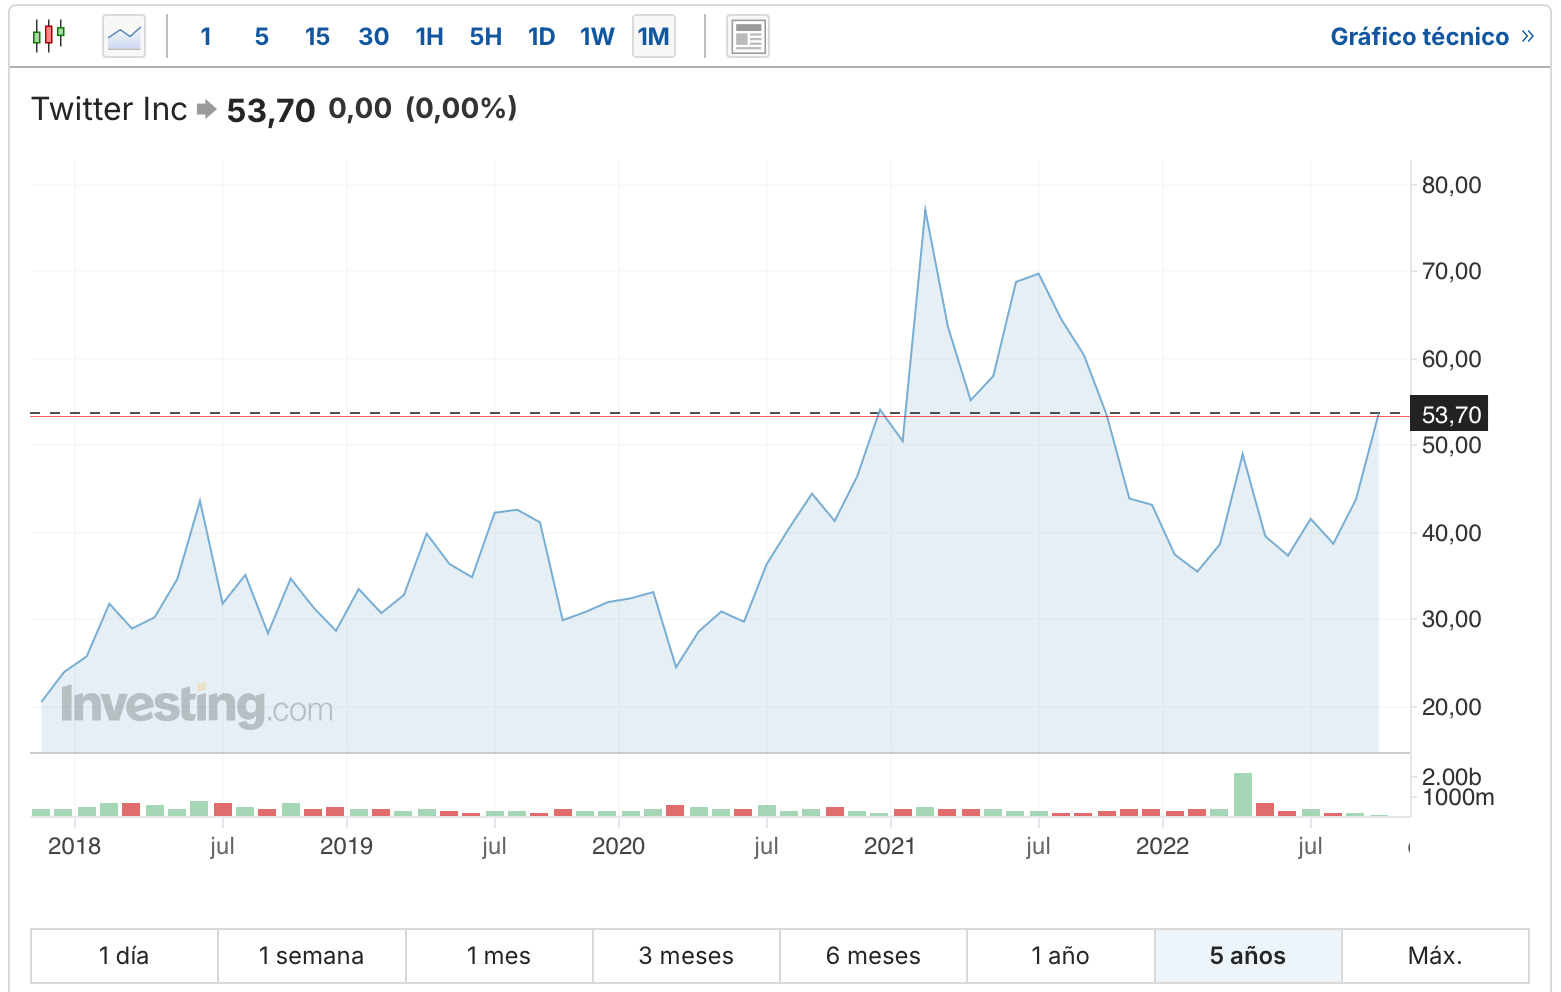The height and width of the screenshot is (992, 1561).
Task: Click the 2022 time axis label
Action: pyautogui.click(x=1162, y=846)
